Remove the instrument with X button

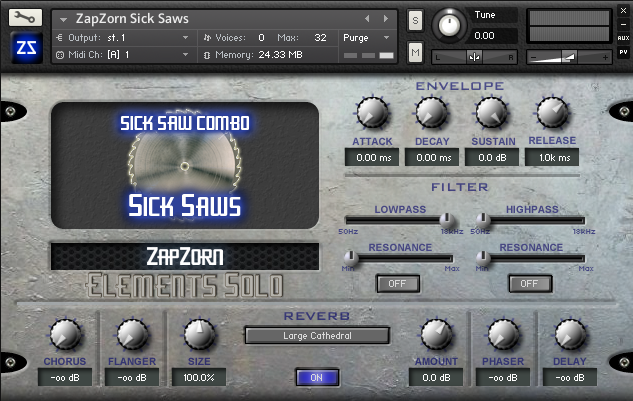tap(623, 11)
